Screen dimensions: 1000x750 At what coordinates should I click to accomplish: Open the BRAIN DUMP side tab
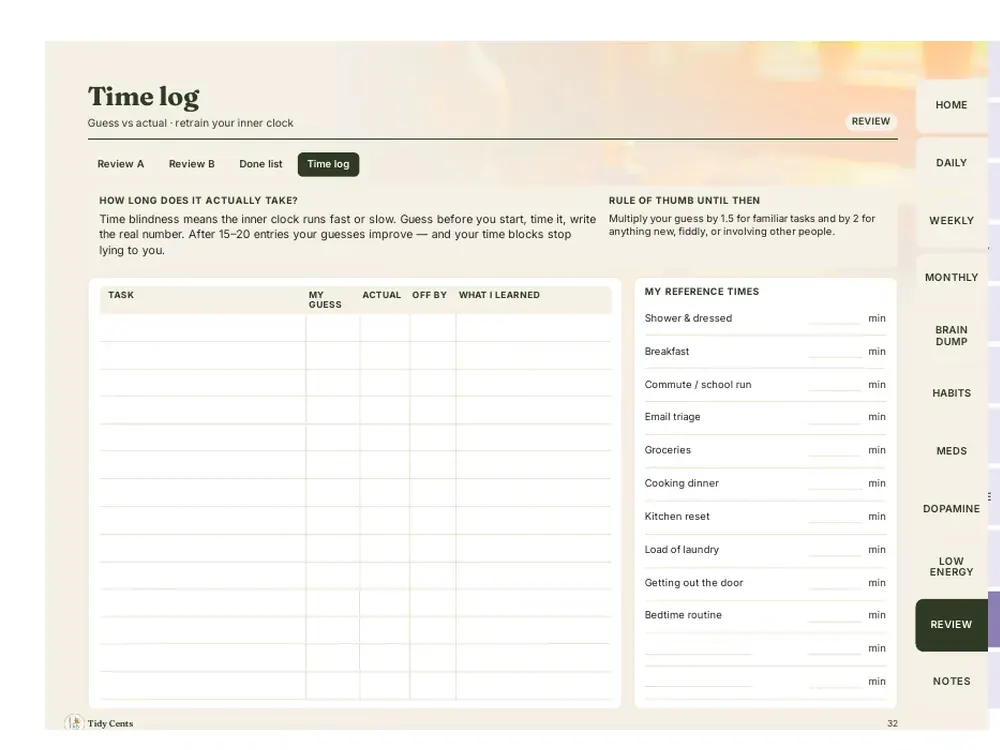coord(952,335)
